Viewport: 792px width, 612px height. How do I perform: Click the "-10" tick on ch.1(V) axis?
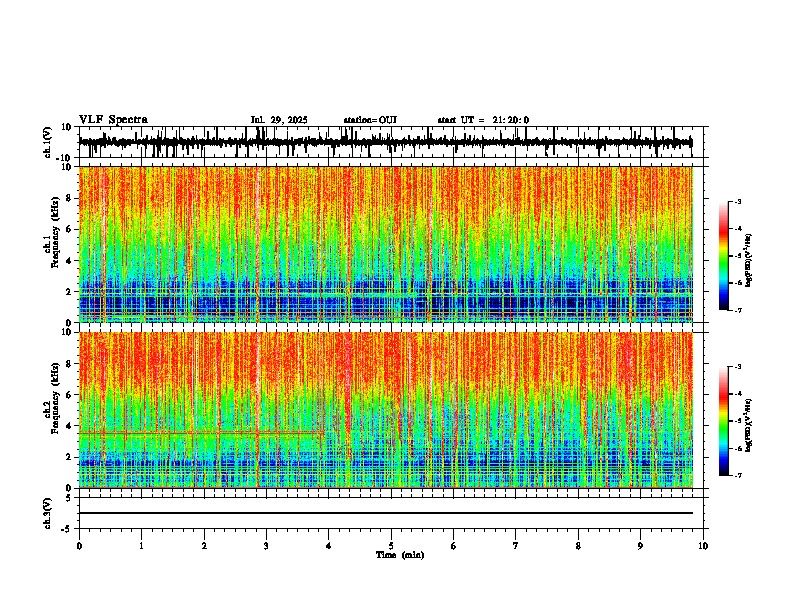pyautogui.click(x=65, y=158)
